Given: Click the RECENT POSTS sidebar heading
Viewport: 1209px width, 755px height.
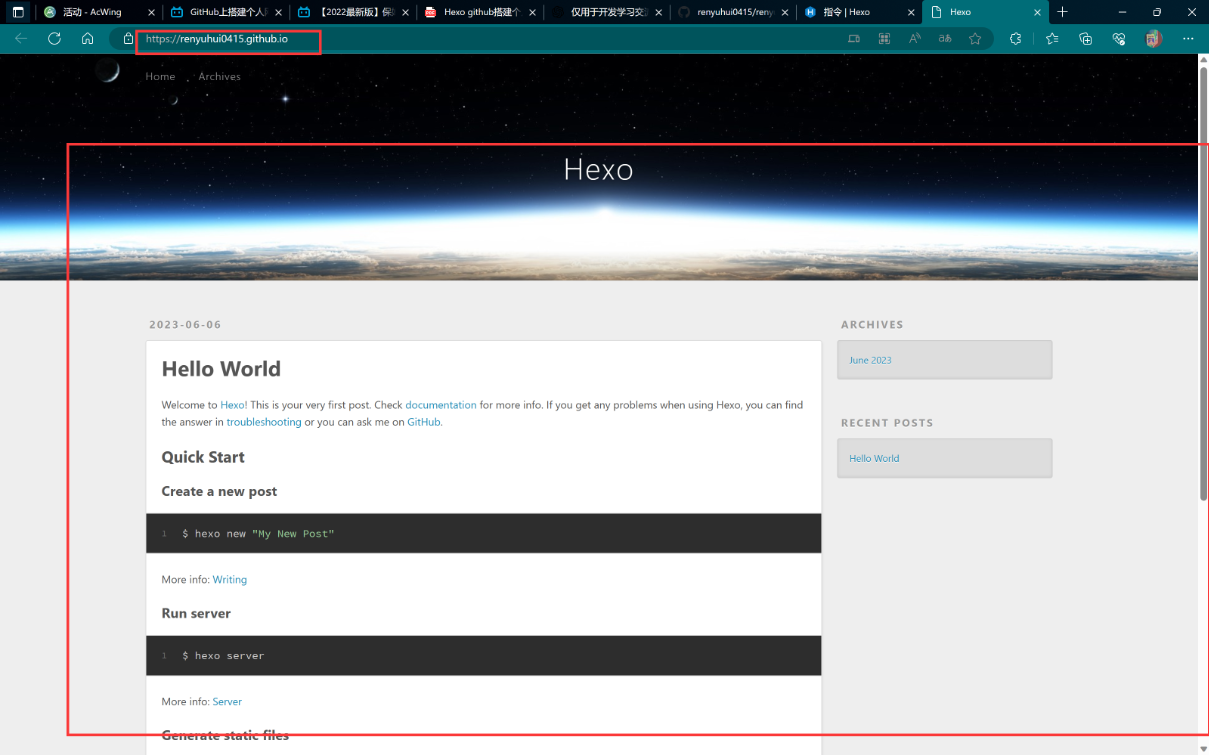Looking at the screenshot, I should (x=887, y=423).
